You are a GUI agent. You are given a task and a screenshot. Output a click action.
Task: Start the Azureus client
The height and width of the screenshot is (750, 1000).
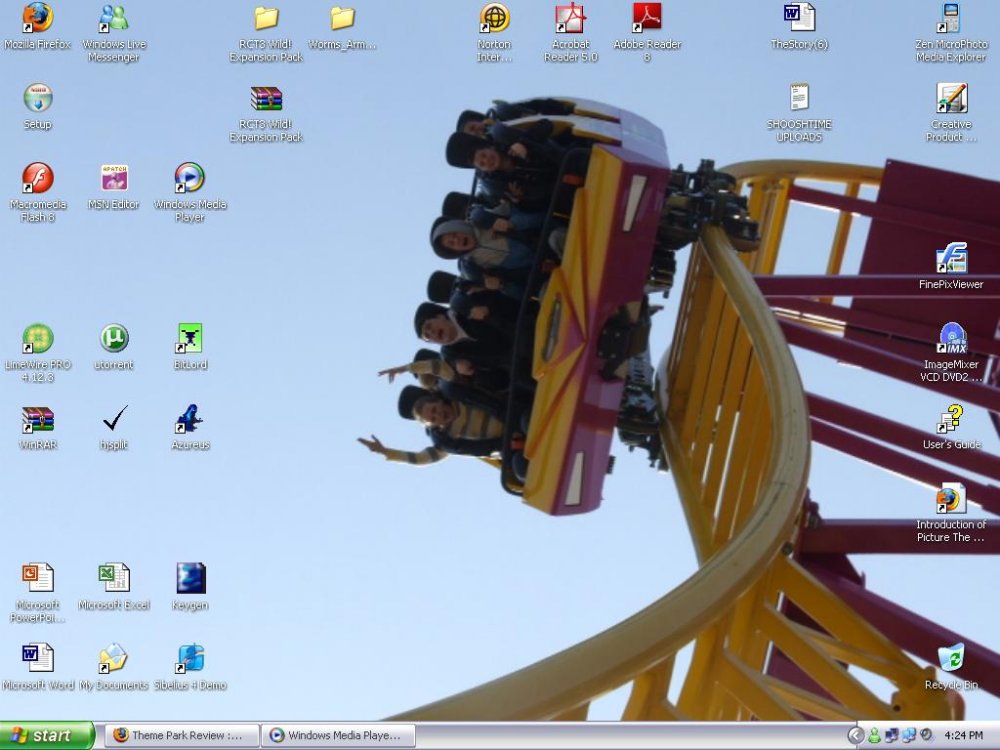click(x=190, y=420)
